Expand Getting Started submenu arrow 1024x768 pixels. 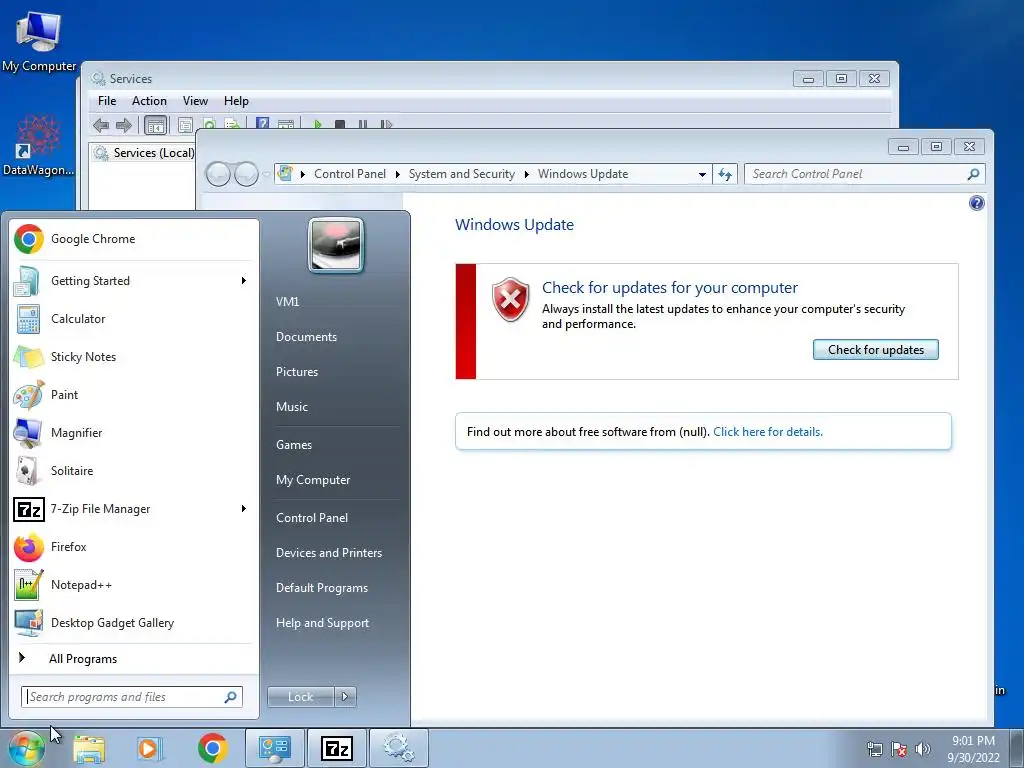[x=244, y=281]
